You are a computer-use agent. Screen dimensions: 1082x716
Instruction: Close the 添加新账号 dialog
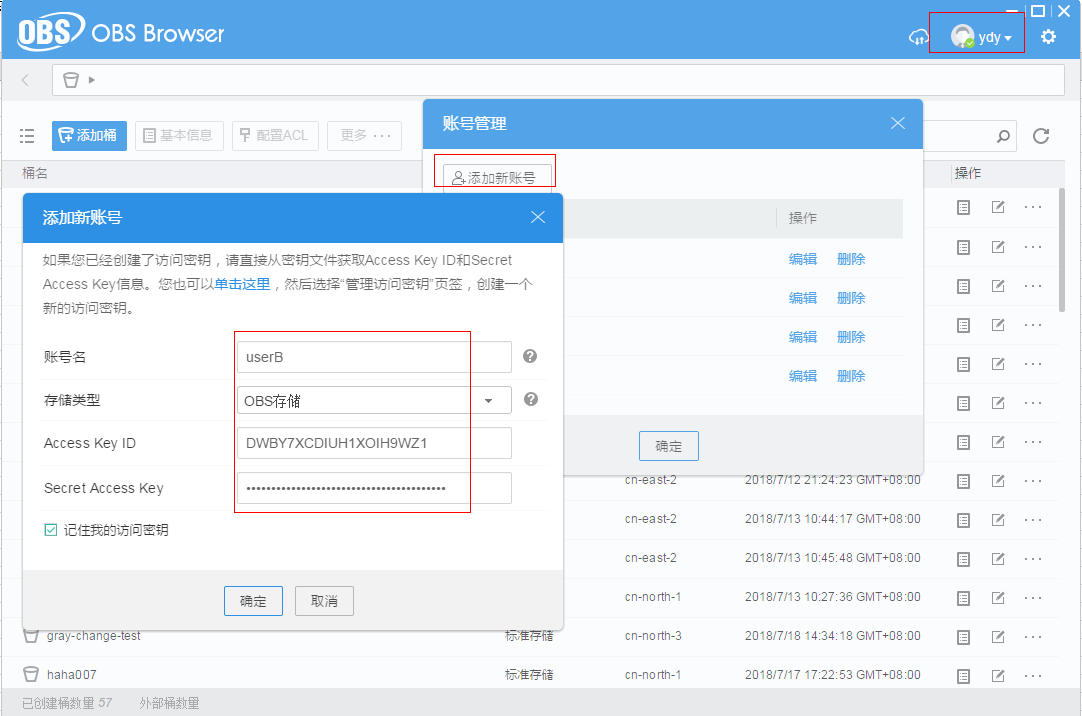[538, 217]
